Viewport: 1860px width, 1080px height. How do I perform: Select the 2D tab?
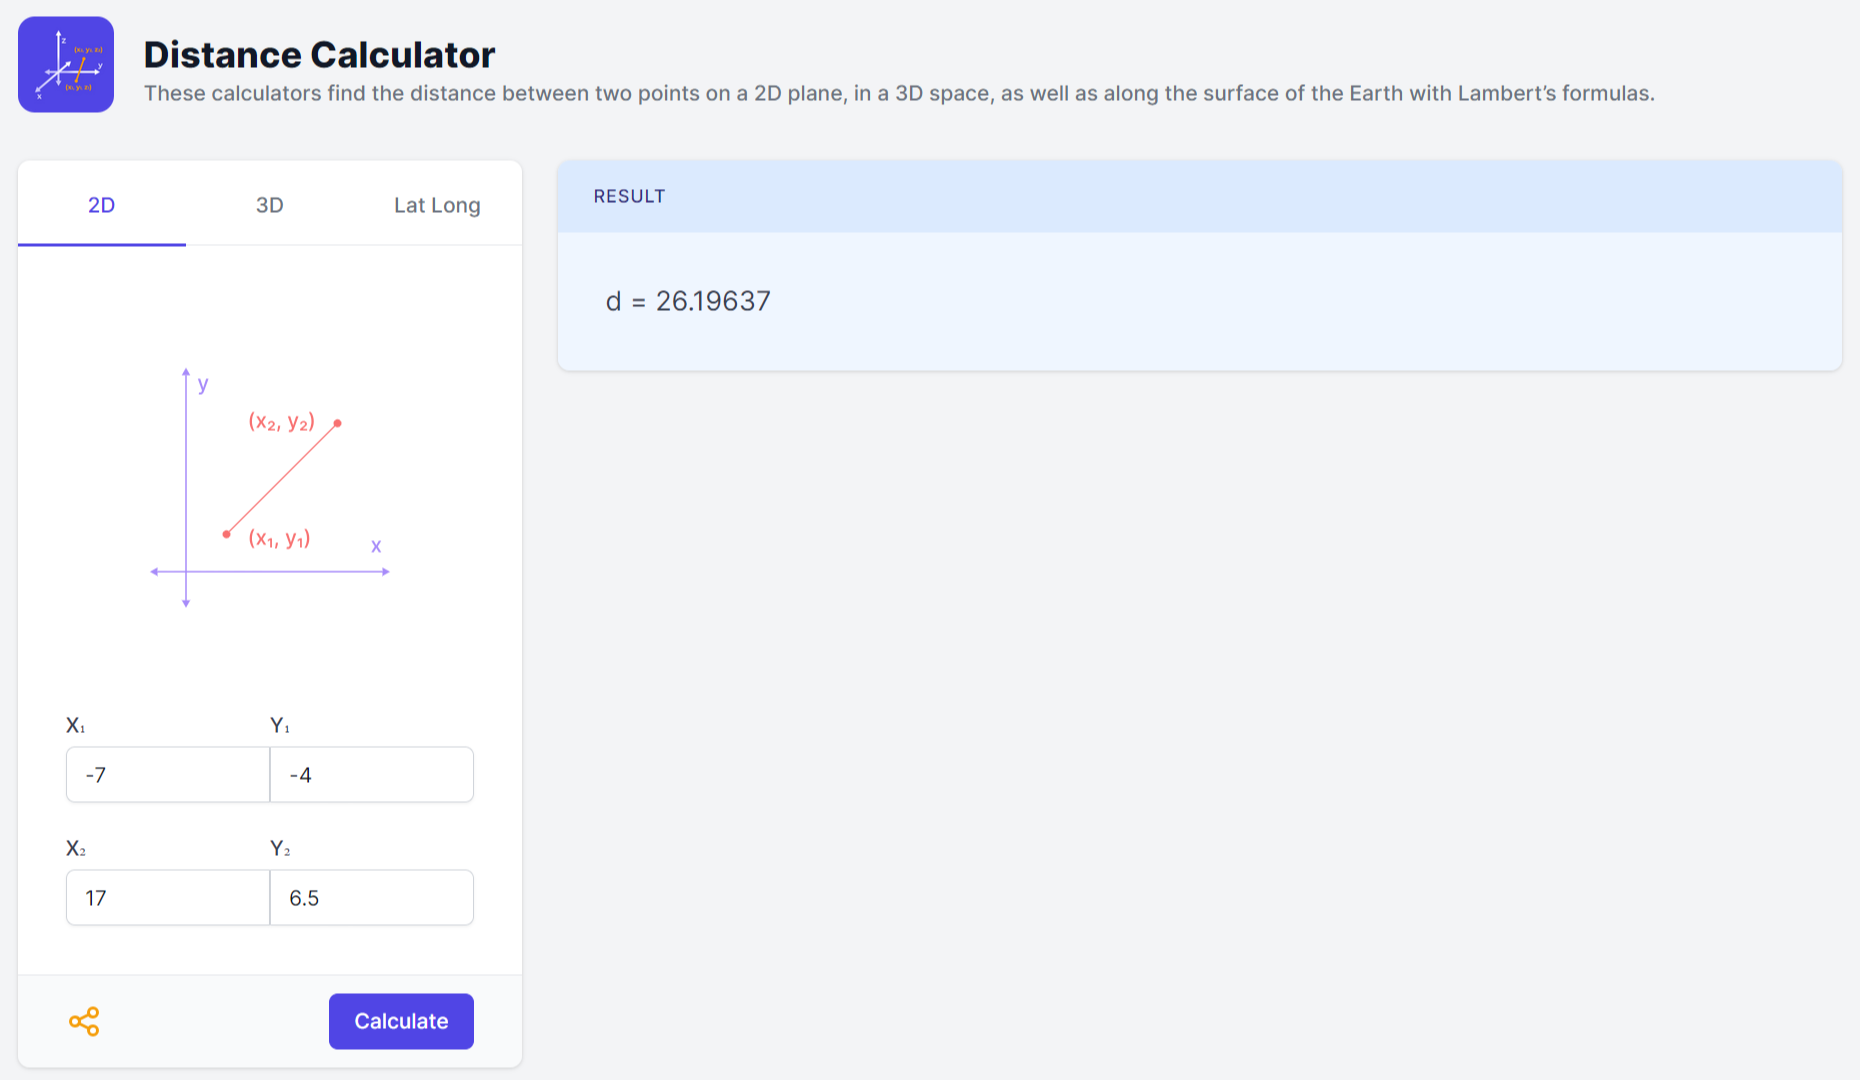tap(101, 205)
